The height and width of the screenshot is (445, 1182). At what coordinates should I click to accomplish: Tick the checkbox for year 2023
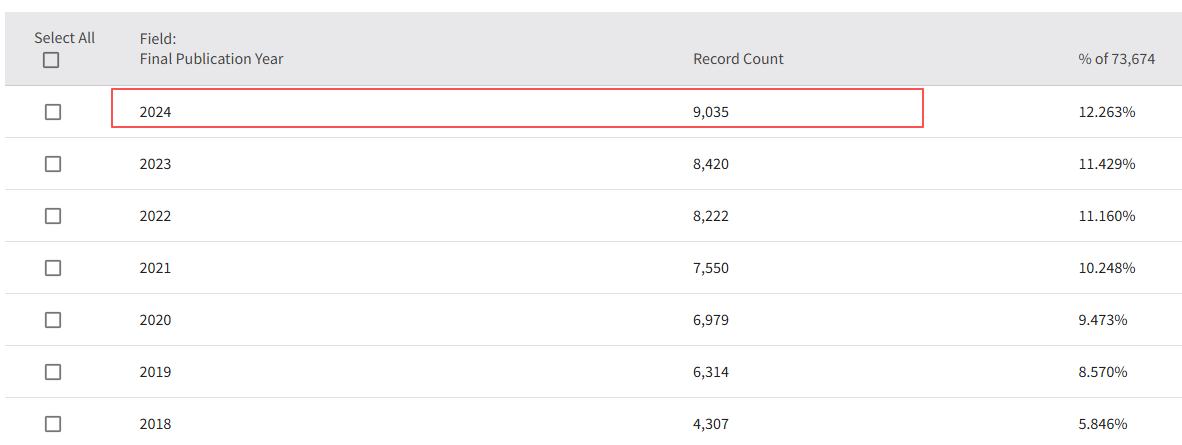53,164
